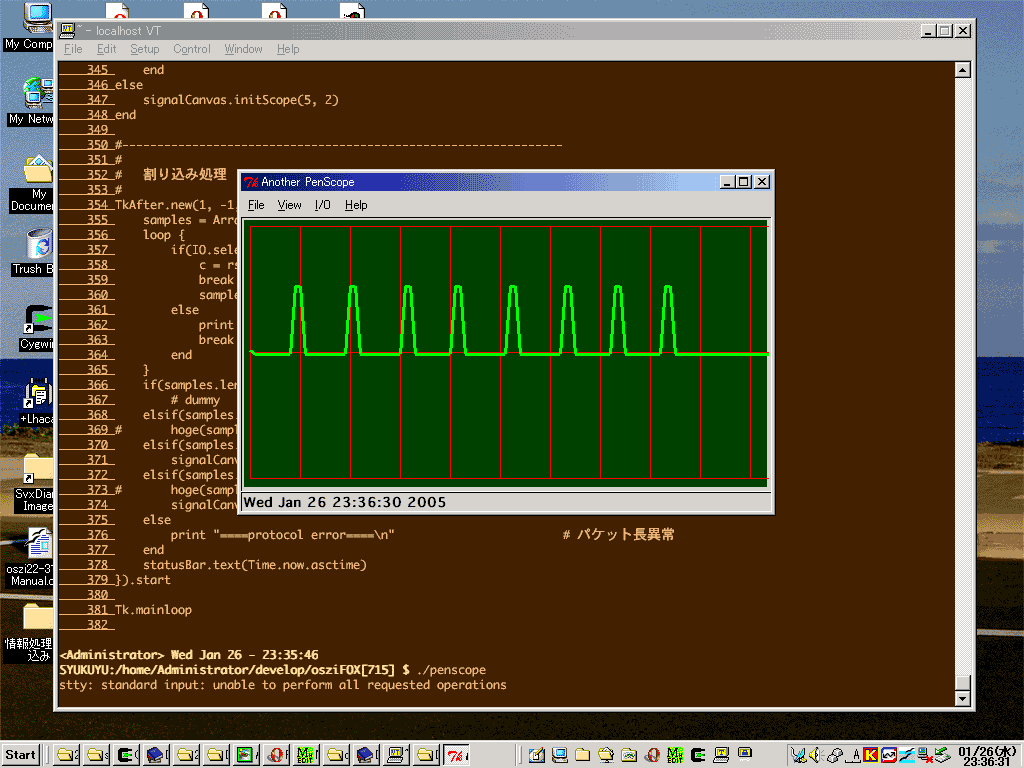Image resolution: width=1024 pixels, height=768 pixels.
Task: Open the I/O menu in Another PenScope
Action: [322, 205]
